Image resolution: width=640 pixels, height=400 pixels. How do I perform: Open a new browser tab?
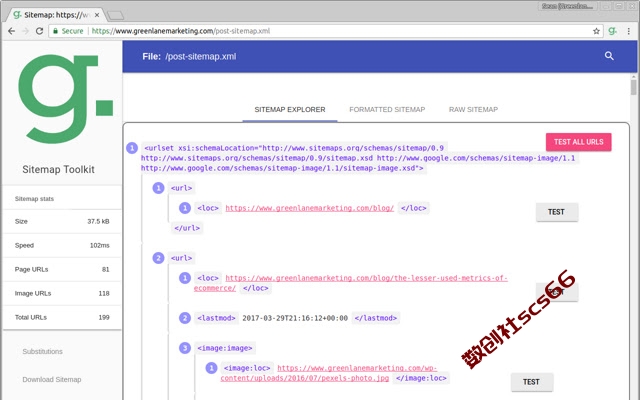(x=116, y=16)
